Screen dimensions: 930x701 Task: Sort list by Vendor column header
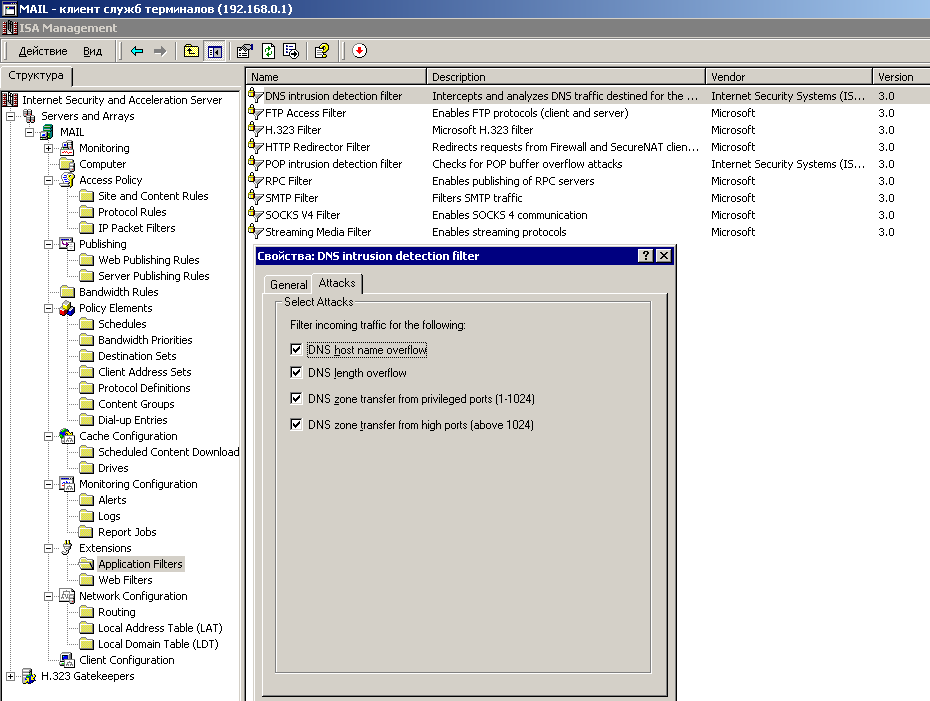tap(788, 77)
